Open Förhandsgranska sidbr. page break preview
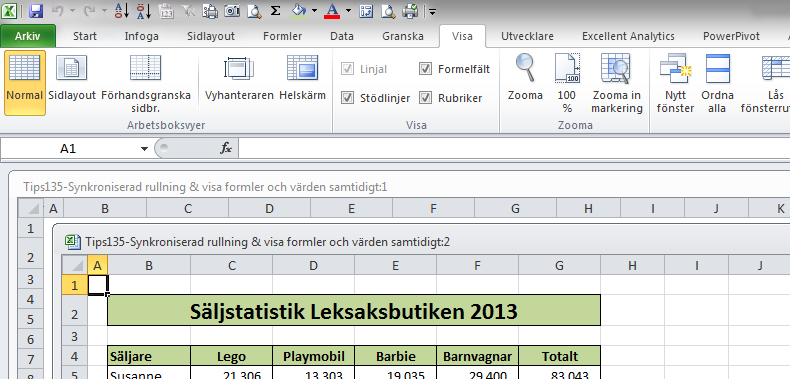Viewport: 790px width, 379px height. (146, 83)
